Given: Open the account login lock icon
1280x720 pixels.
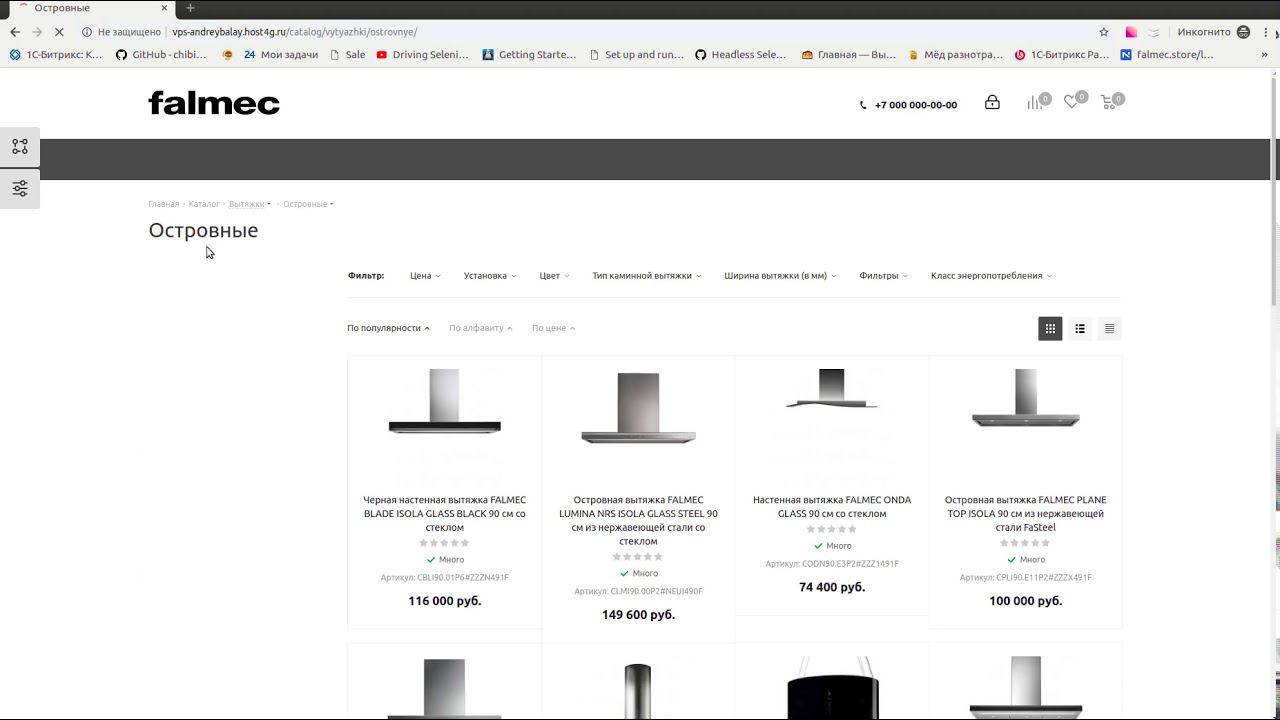Looking at the screenshot, I should click(x=992, y=102).
